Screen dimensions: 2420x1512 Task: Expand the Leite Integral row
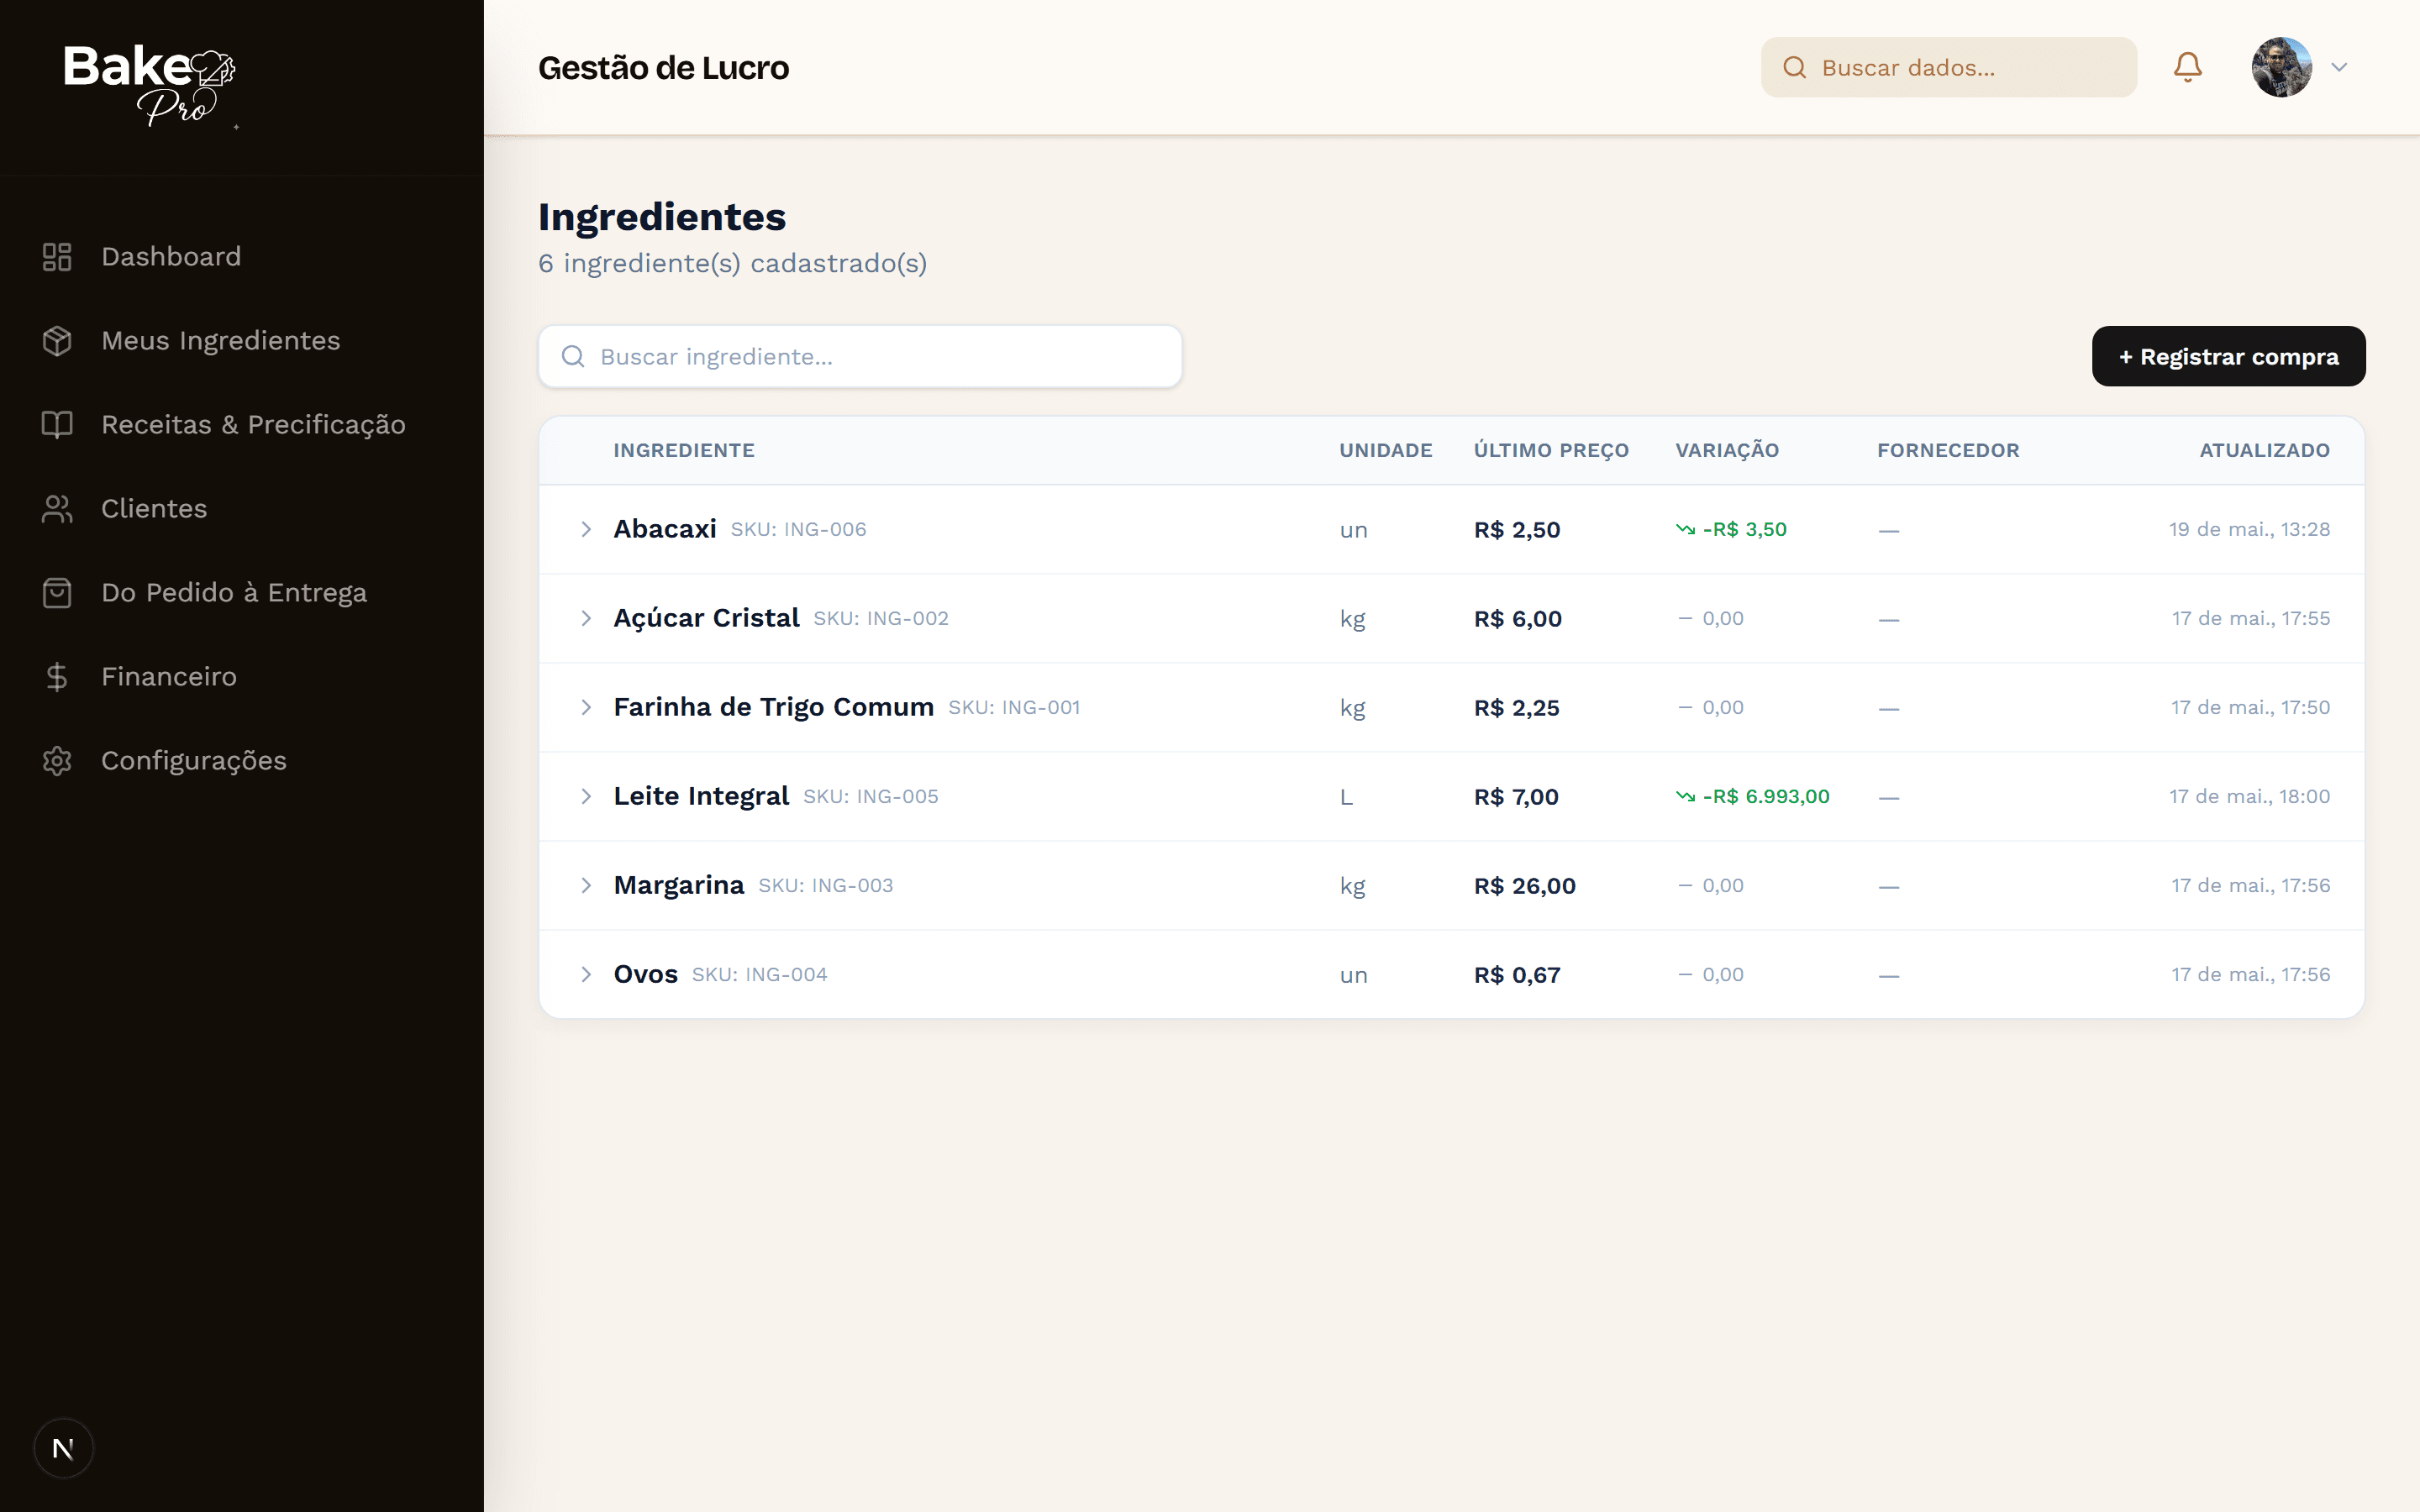point(587,796)
